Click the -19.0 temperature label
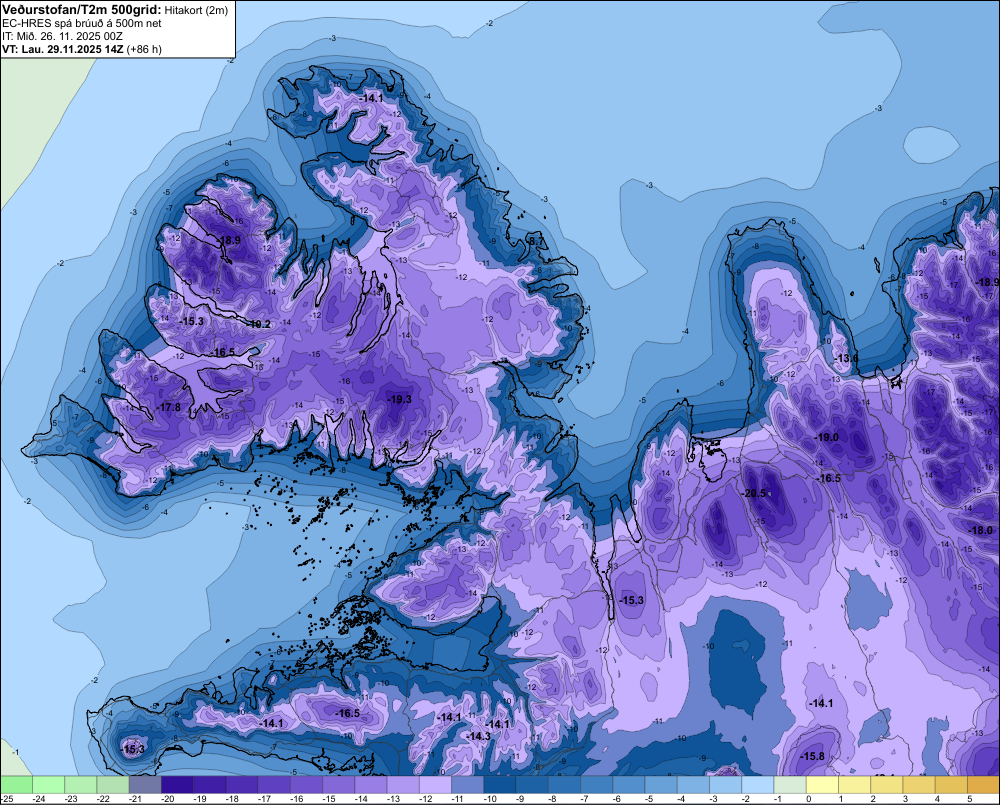1000x805 pixels. click(x=827, y=438)
